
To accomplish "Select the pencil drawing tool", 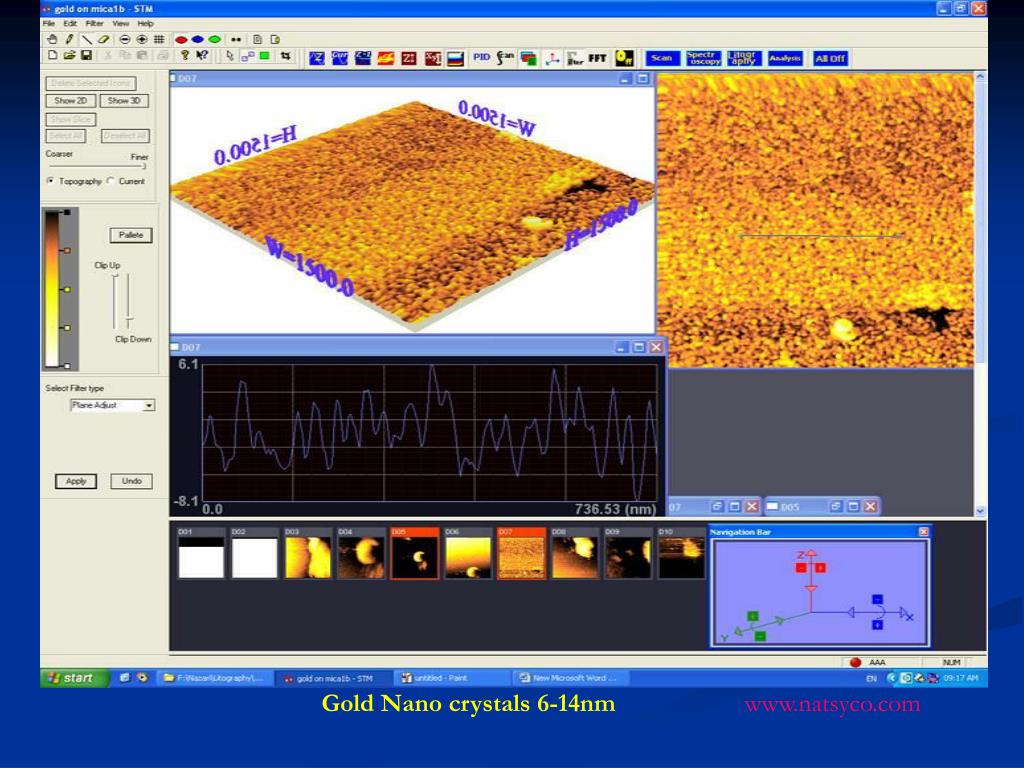I will [x=70, y=39].
